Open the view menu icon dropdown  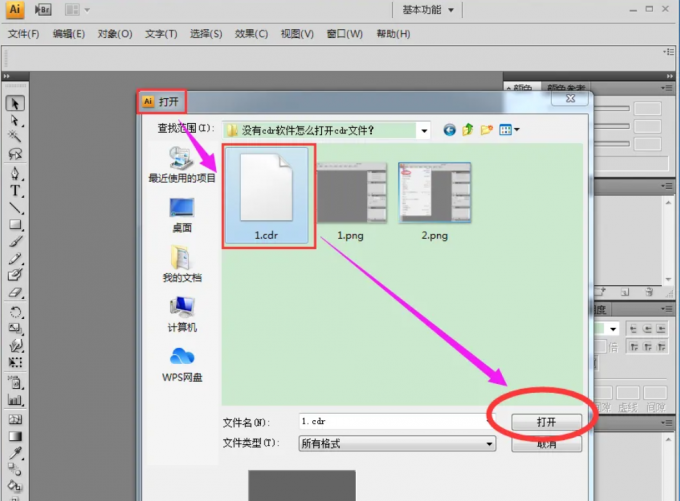tap(509, 130)
